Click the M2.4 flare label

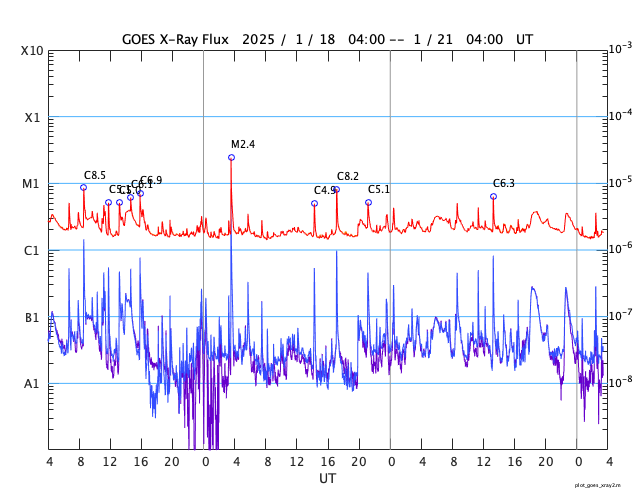coord(243,144)
